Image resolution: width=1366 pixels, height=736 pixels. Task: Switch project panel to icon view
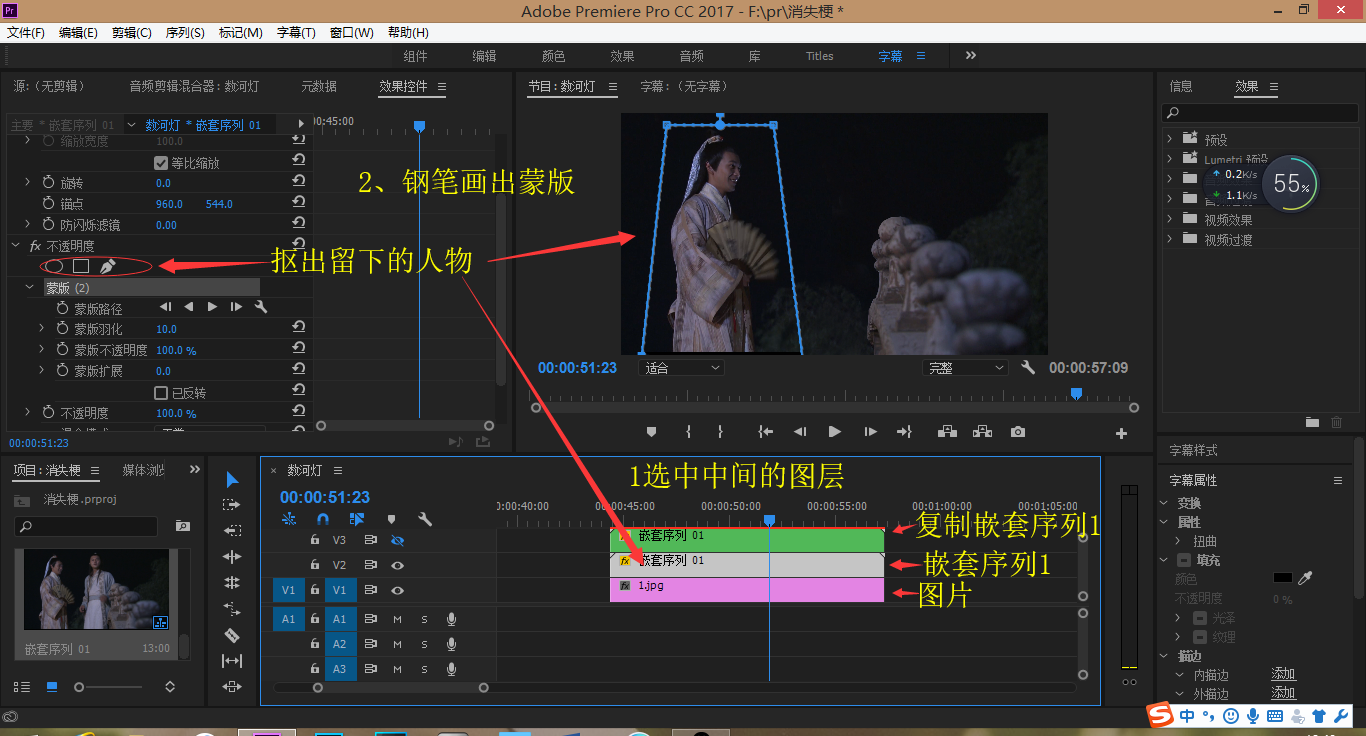(52, 687)
